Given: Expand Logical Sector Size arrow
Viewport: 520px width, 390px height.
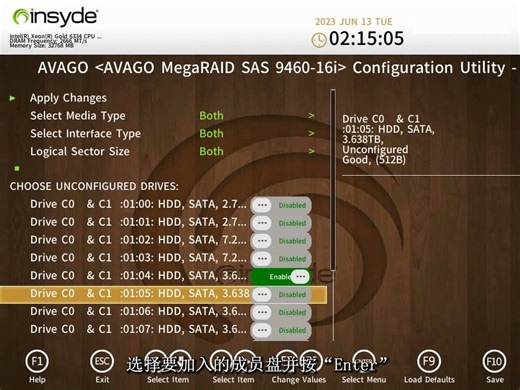Looking at the screenshot, I should point(311,151).
